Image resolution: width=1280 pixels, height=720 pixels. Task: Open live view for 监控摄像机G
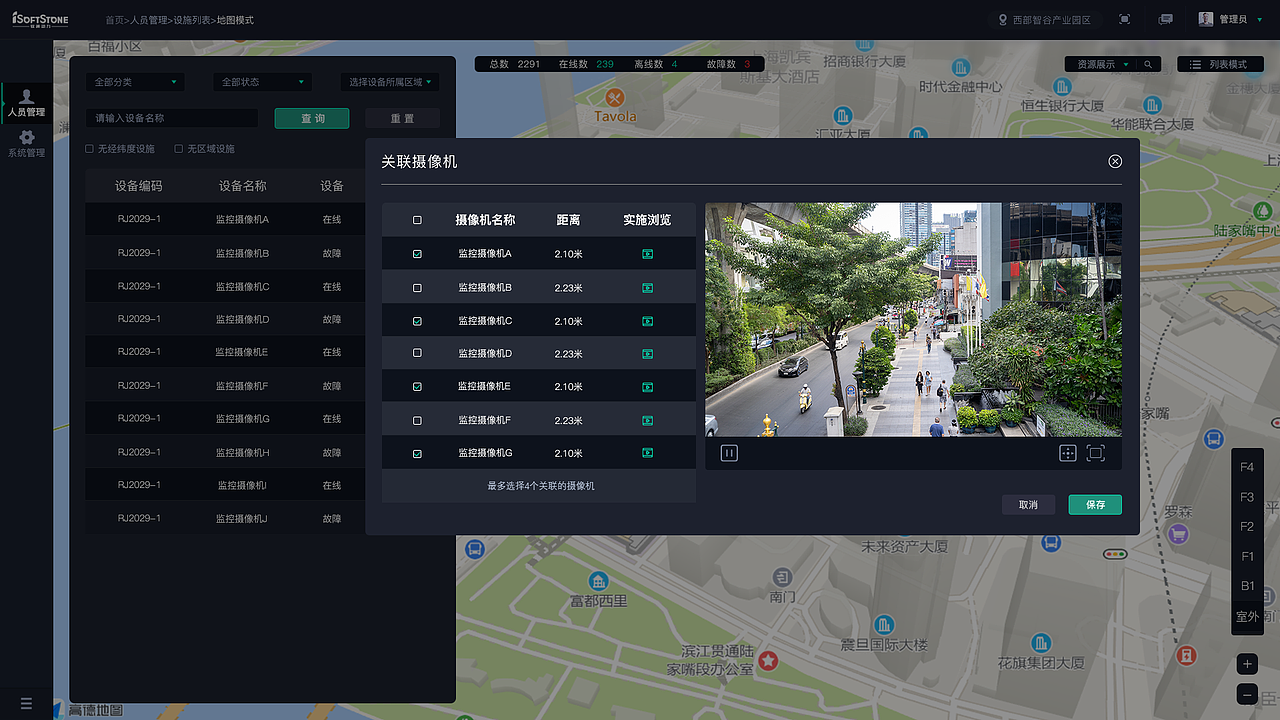[648, 454]
